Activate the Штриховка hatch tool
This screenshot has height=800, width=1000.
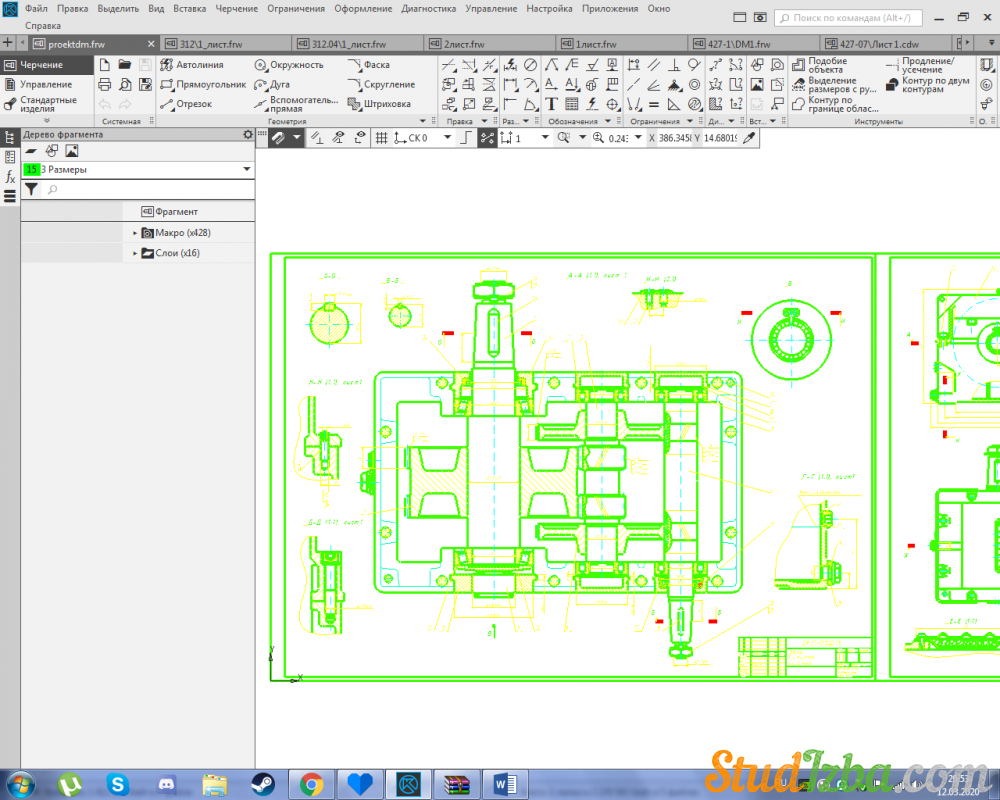coord(379,104)
